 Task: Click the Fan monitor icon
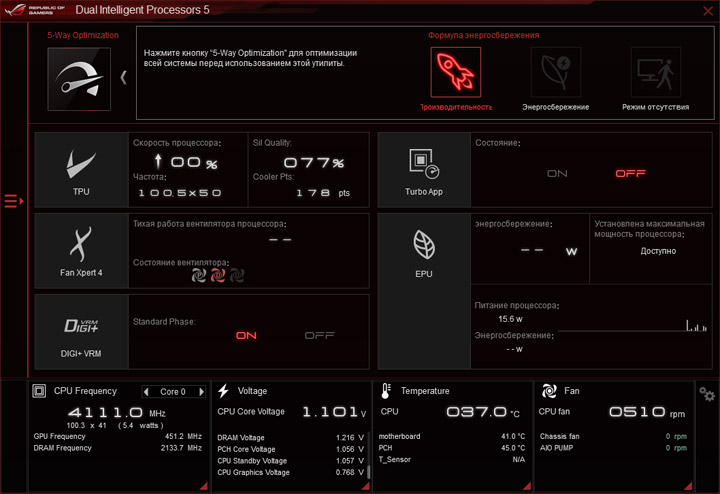(549, 391)
